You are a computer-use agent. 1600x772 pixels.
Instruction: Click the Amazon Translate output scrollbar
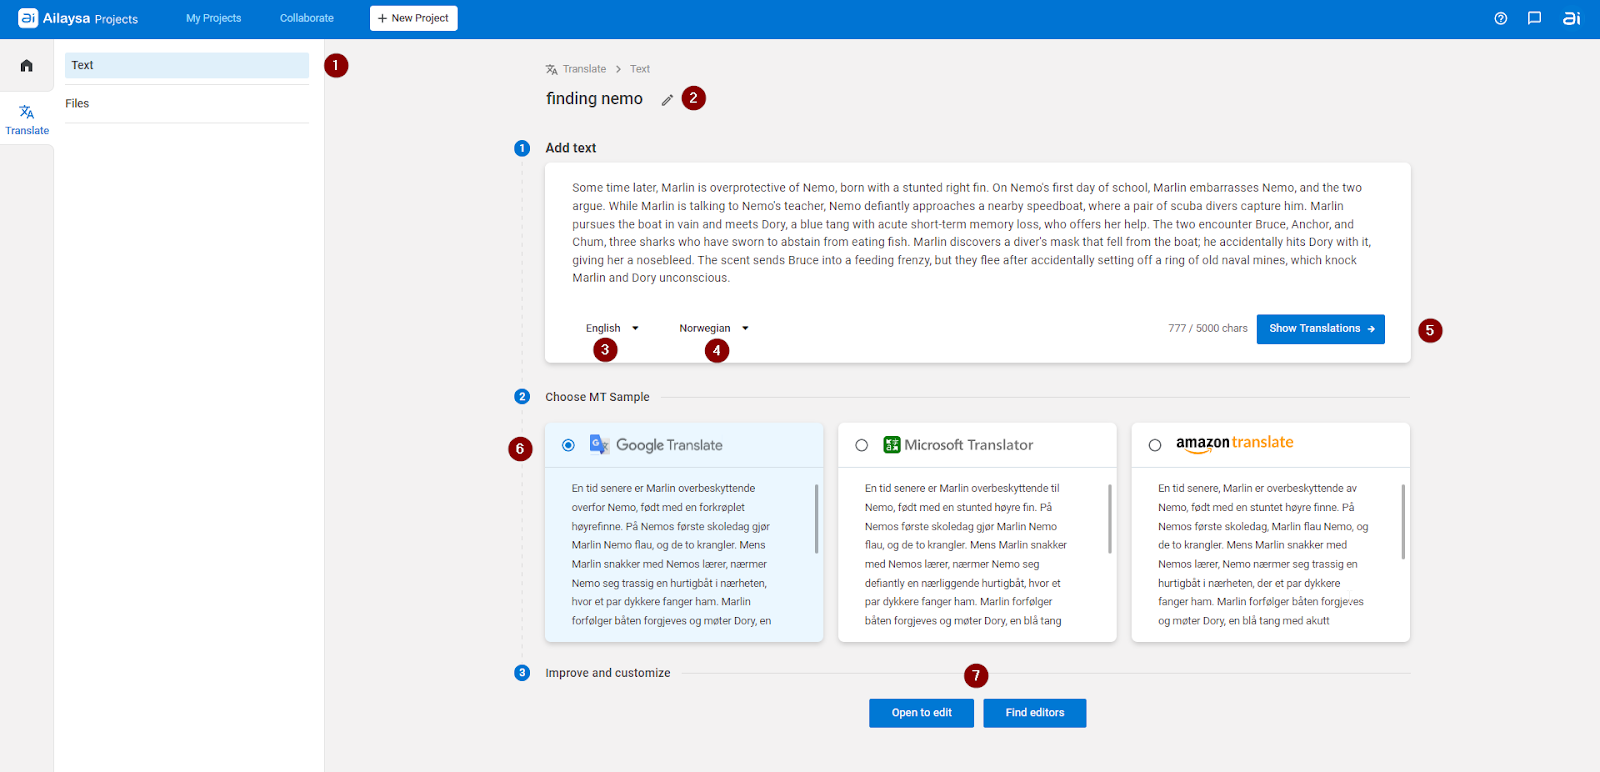click(x=1403, y=521)
